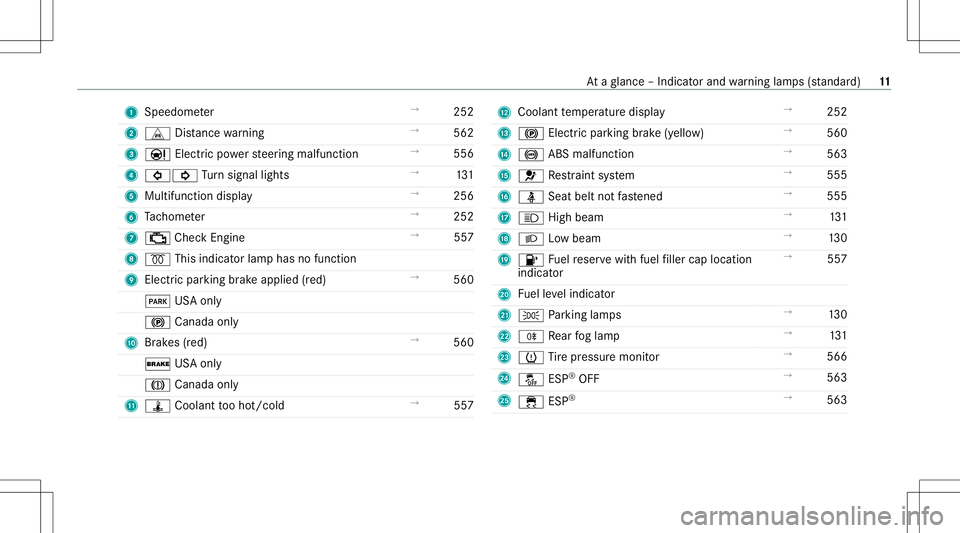Screen dimensions: 960x533
Task: Click the carmanualsonline.info watermark
Action: pyautogui.click(x=812, y=516)
